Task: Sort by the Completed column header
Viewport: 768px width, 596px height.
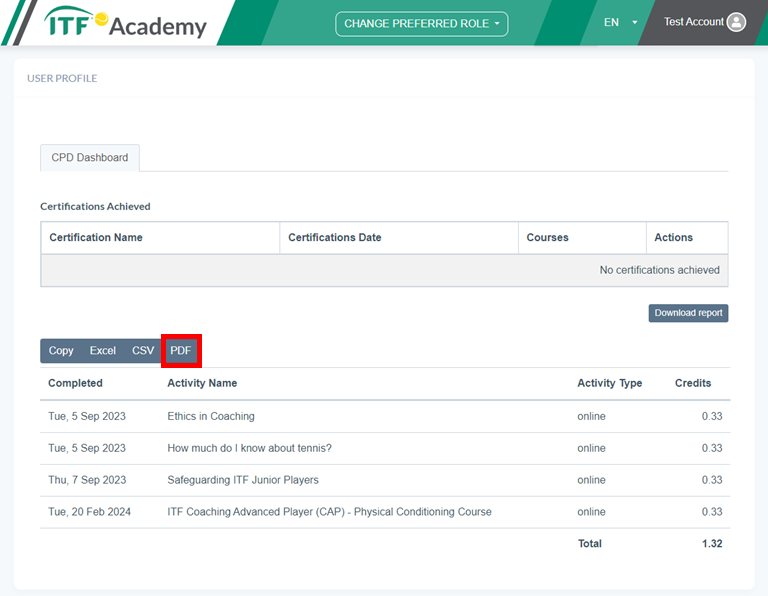Action: (x=75, y=383)
